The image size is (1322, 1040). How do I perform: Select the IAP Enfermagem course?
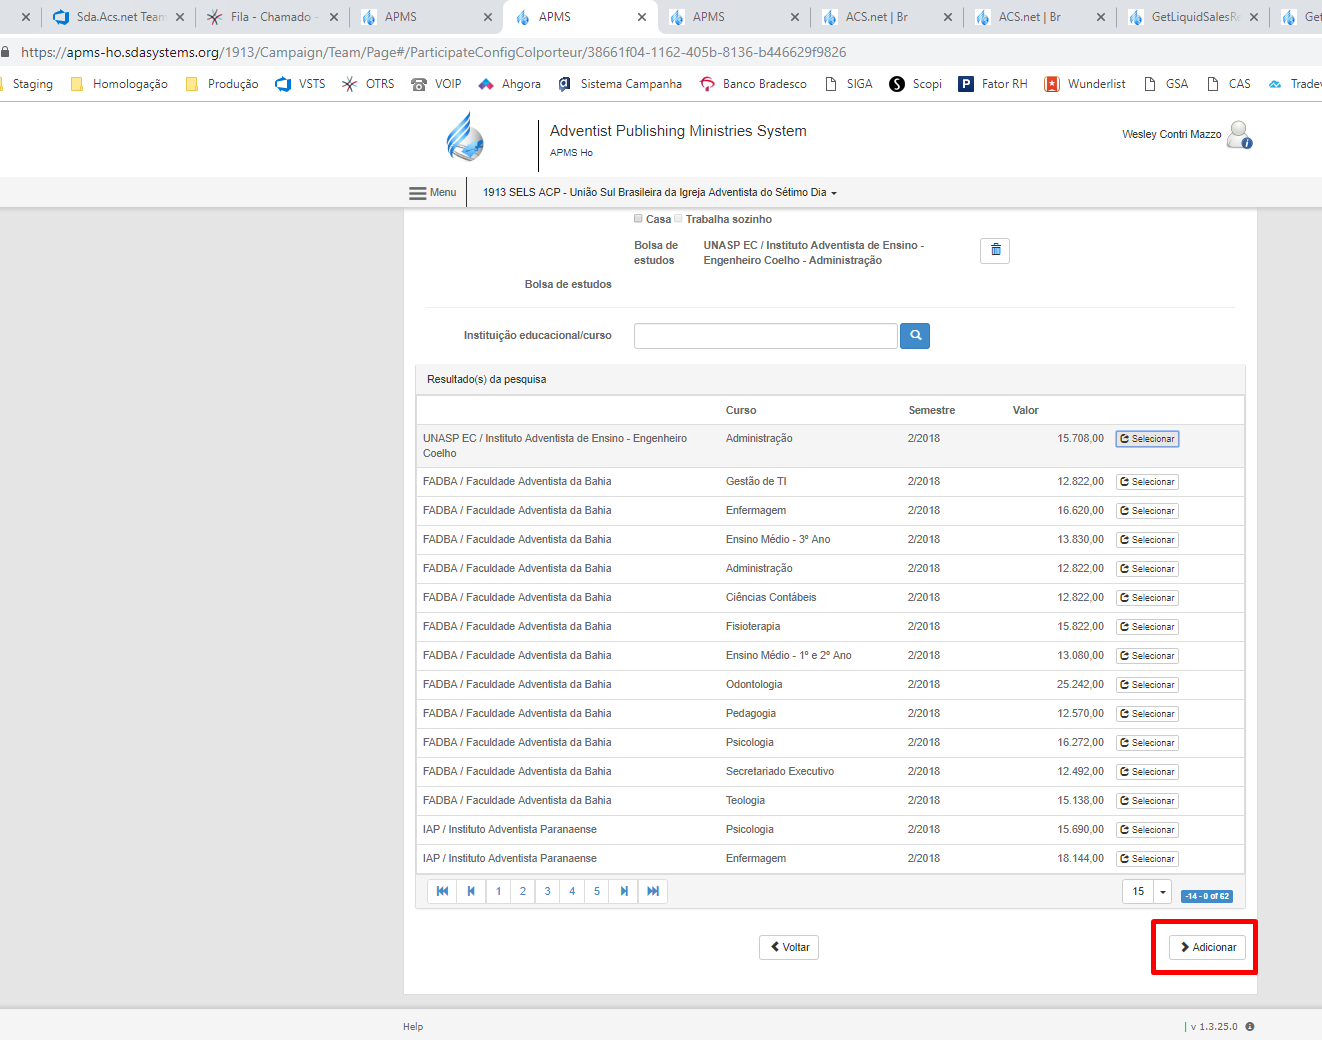click(x=1147, y=859)
